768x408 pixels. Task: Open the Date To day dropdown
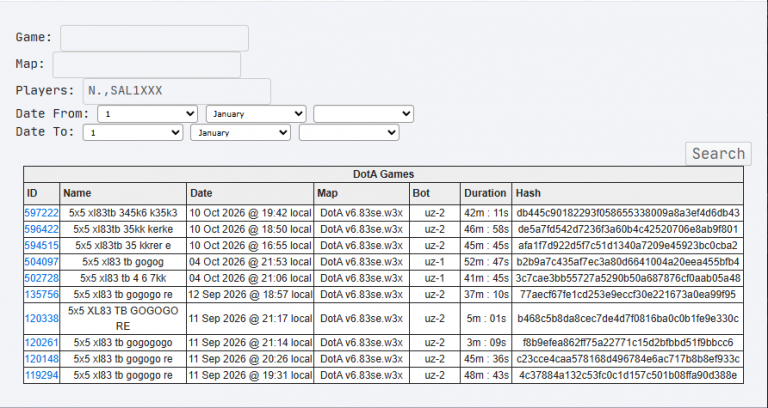pos(133,132)
